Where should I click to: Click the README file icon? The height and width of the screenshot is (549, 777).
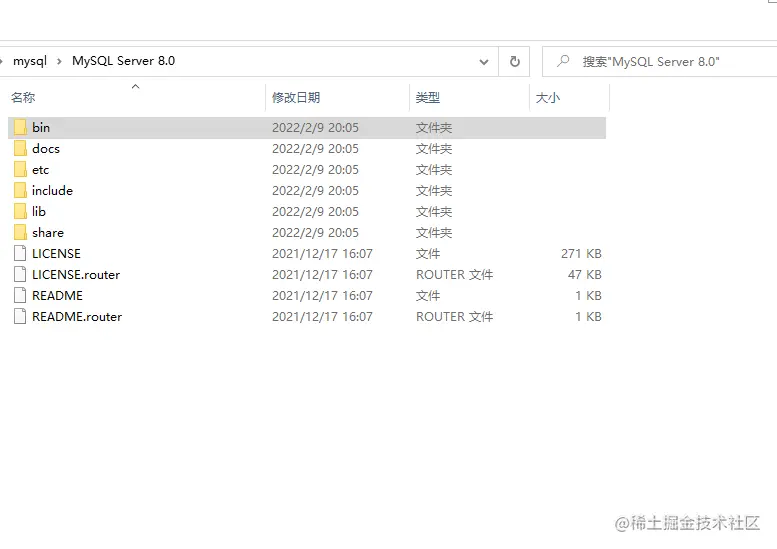[x=20, y=295]
